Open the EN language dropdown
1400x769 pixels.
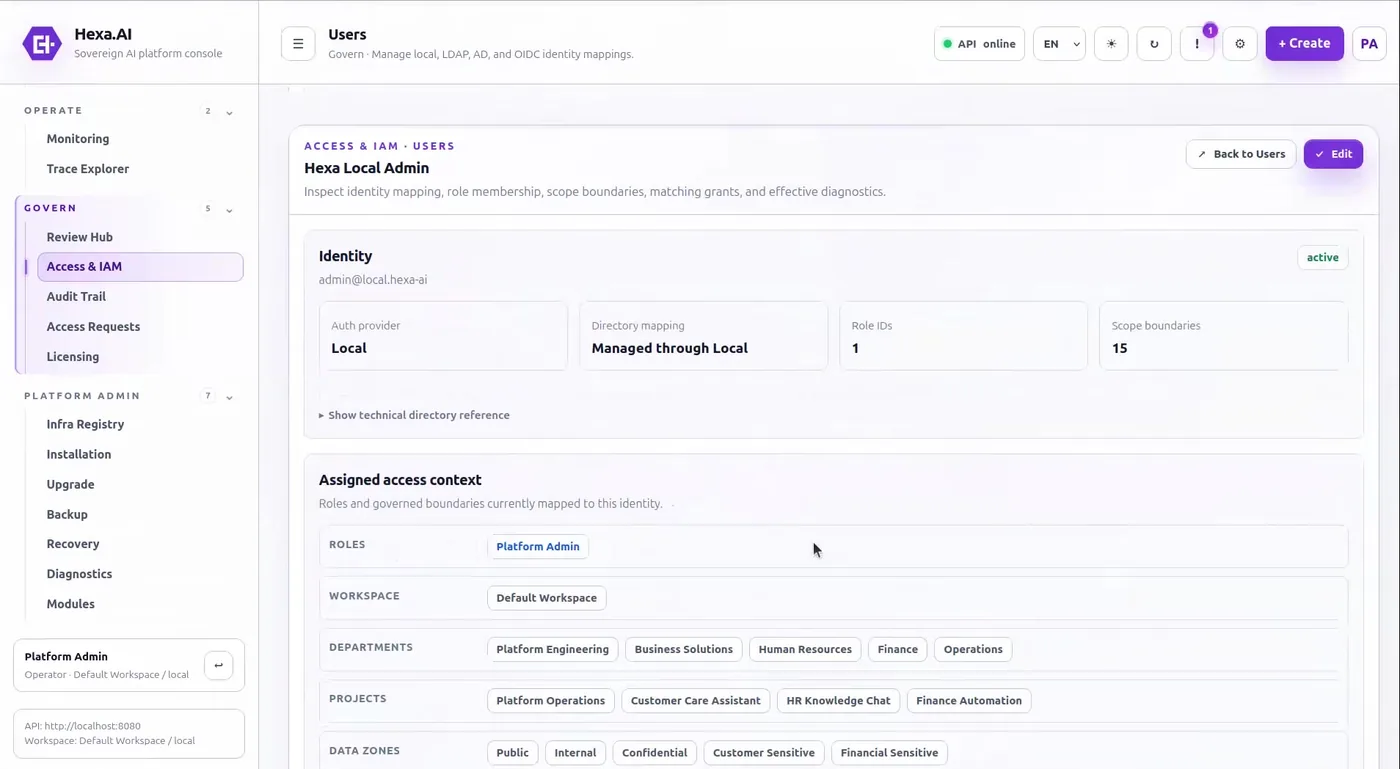click(1059, 44)
